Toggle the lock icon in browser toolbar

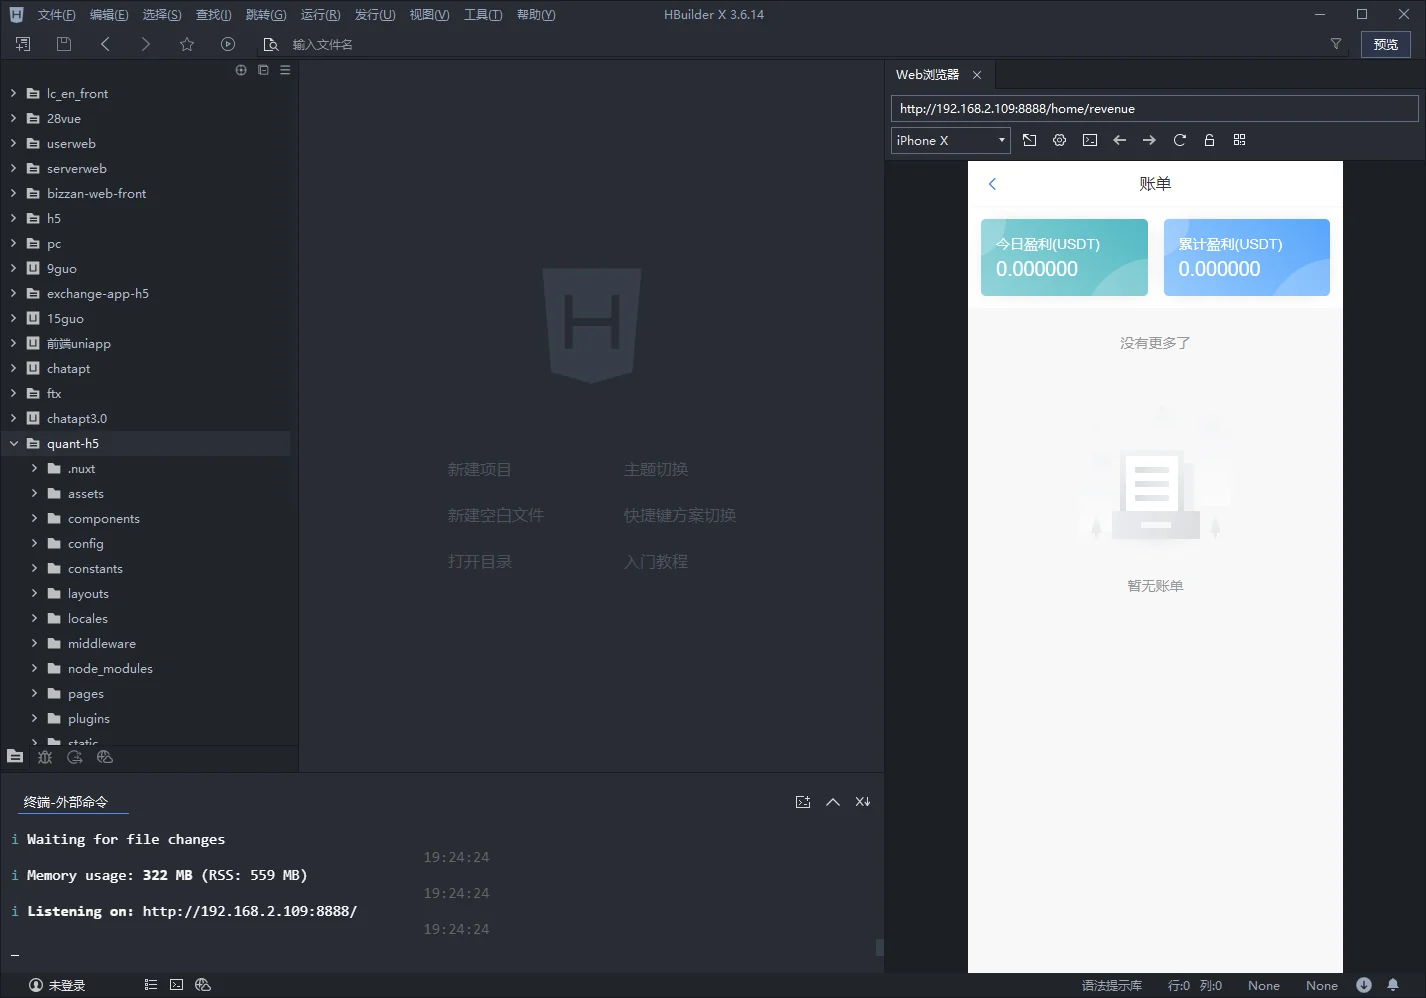tap(1209, 140)
